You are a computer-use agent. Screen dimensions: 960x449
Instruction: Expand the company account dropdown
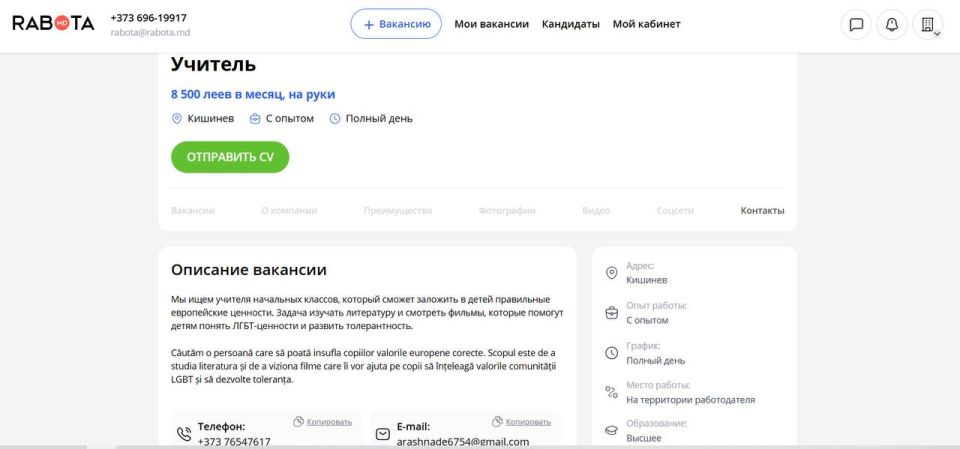click(x=928, y=25)
